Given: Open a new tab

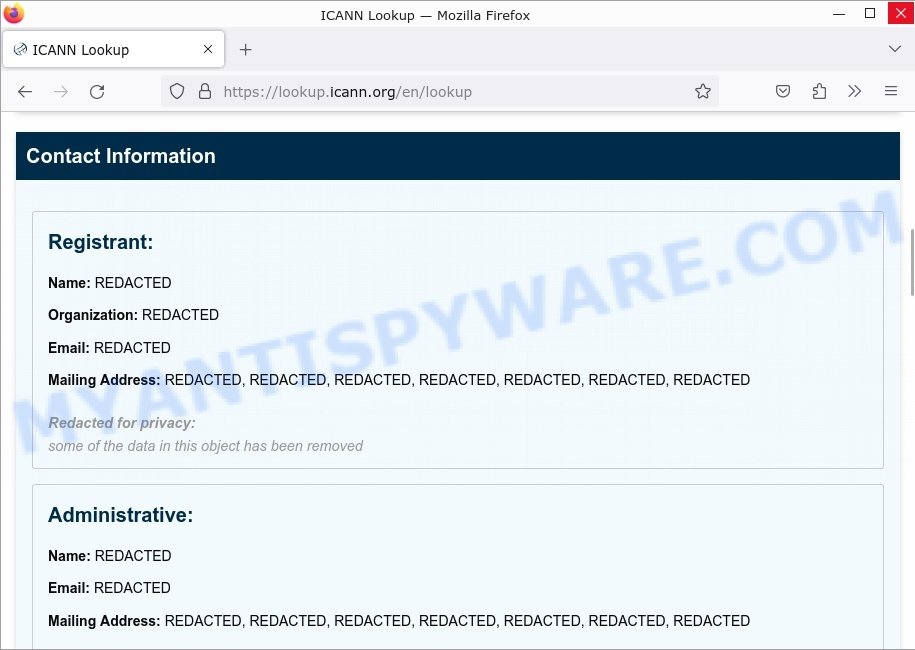Looking at the screenshot, I should click(x=246, y=50).
